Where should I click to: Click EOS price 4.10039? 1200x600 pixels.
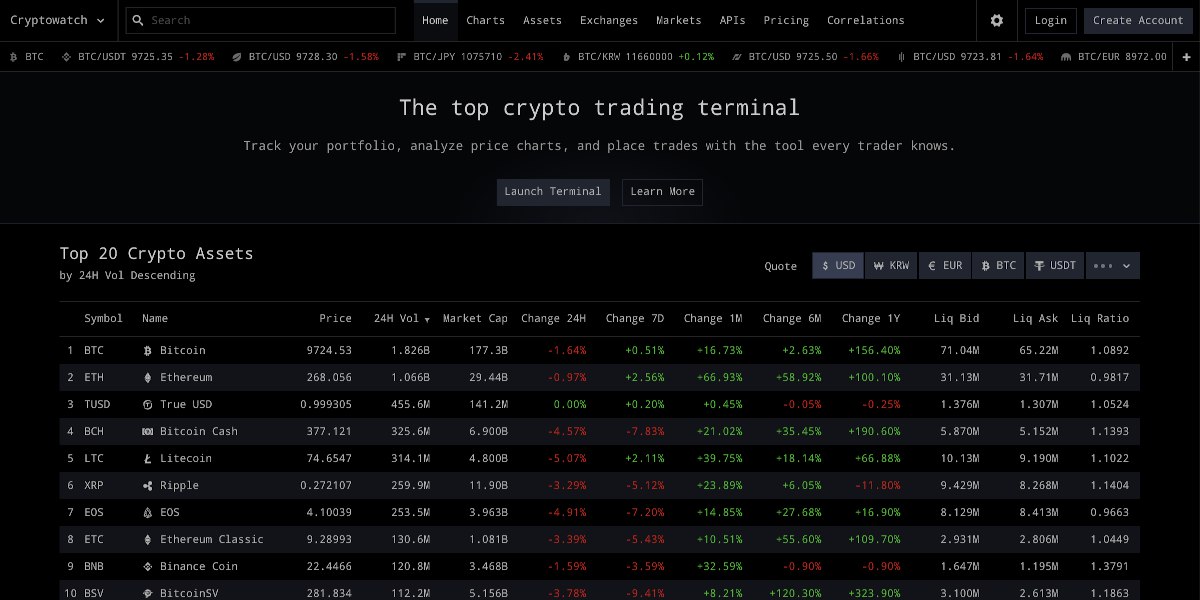point(329,512)
